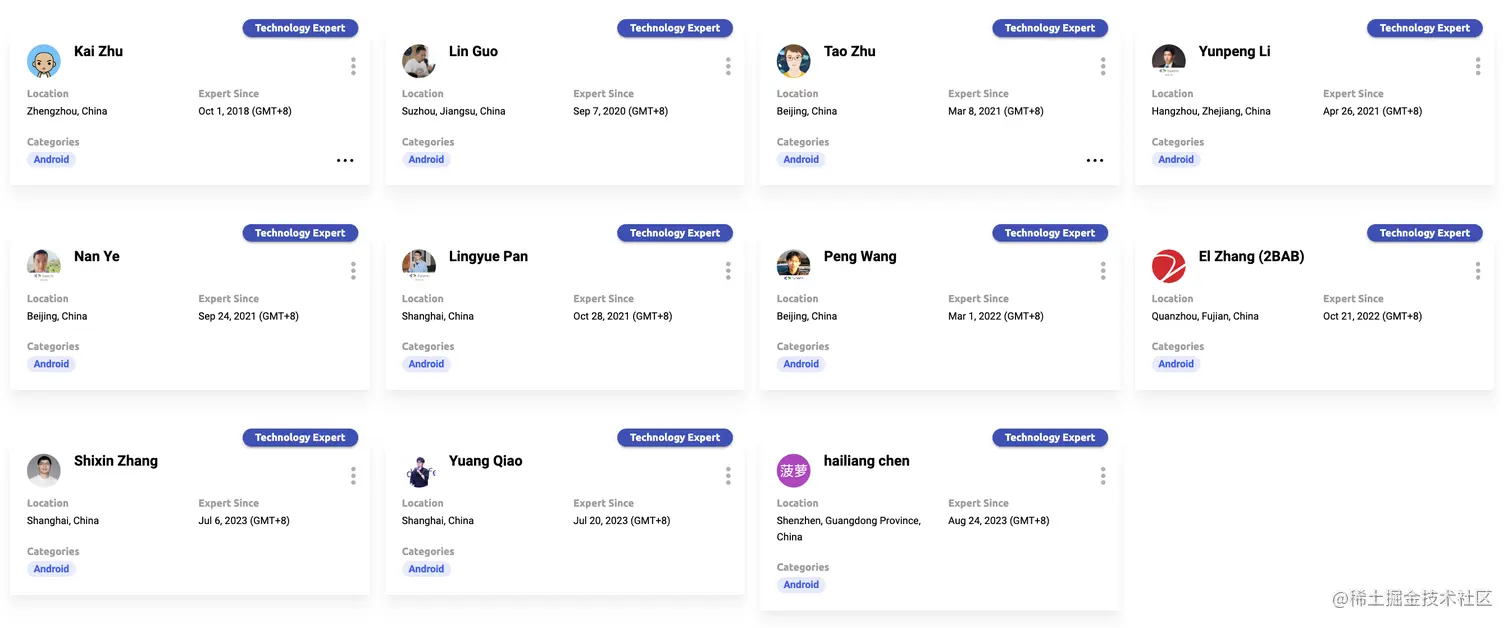
Task: Open the three-dot menu for El Zhang (2BAB)
Action: (x=1478, y=271)
